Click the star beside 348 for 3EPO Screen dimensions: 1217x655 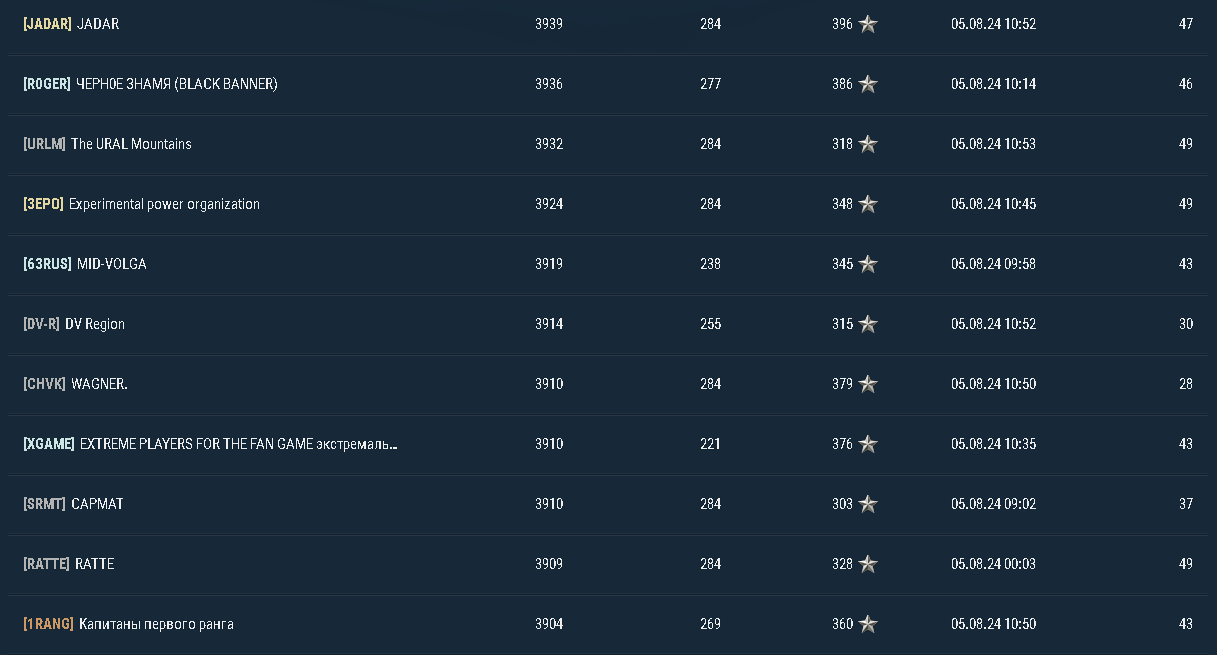(x=868, y=204)
